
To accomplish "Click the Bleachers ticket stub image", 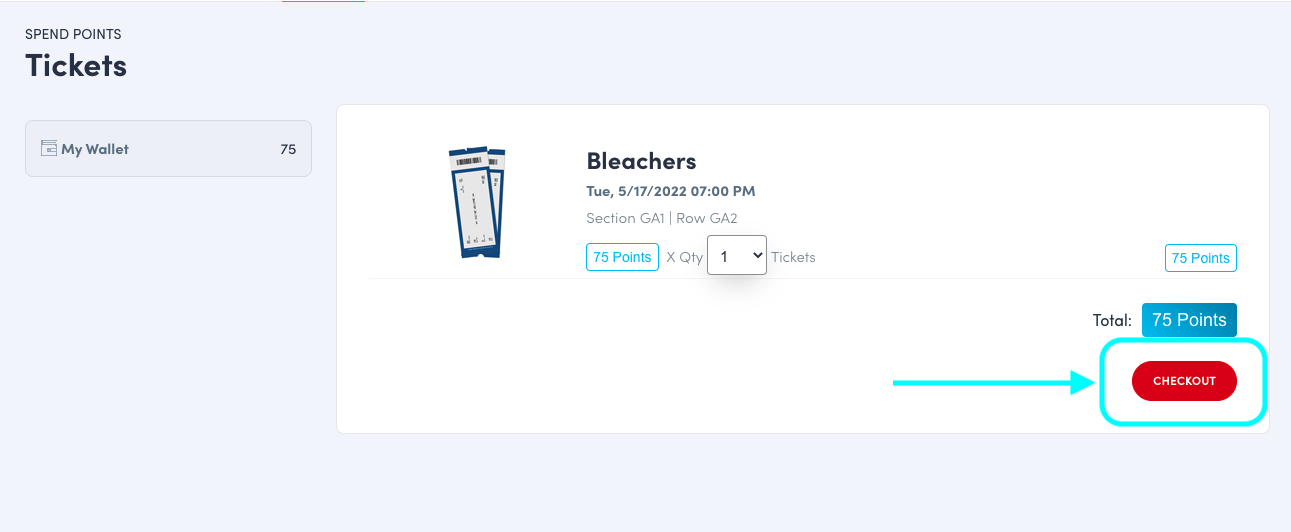I will (x=474, y=202).
